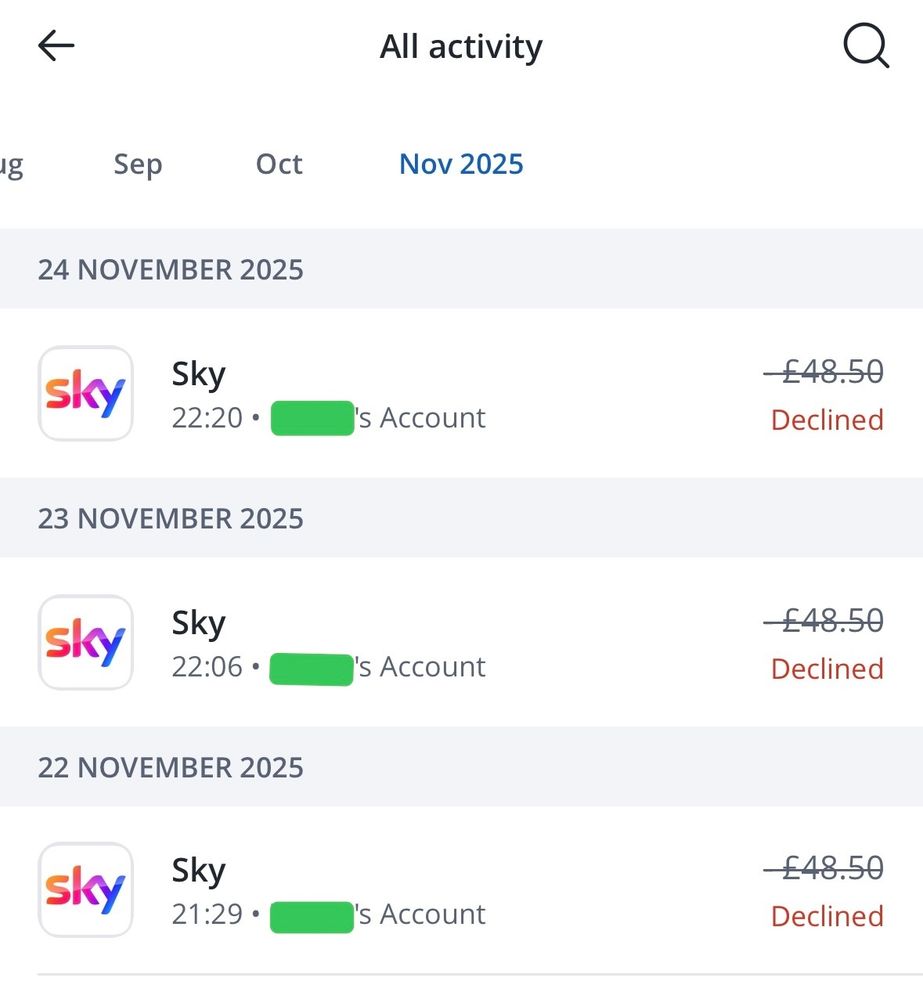Switch to the Sep month tab
Screen dimensions: 923x999
point(137,164)
